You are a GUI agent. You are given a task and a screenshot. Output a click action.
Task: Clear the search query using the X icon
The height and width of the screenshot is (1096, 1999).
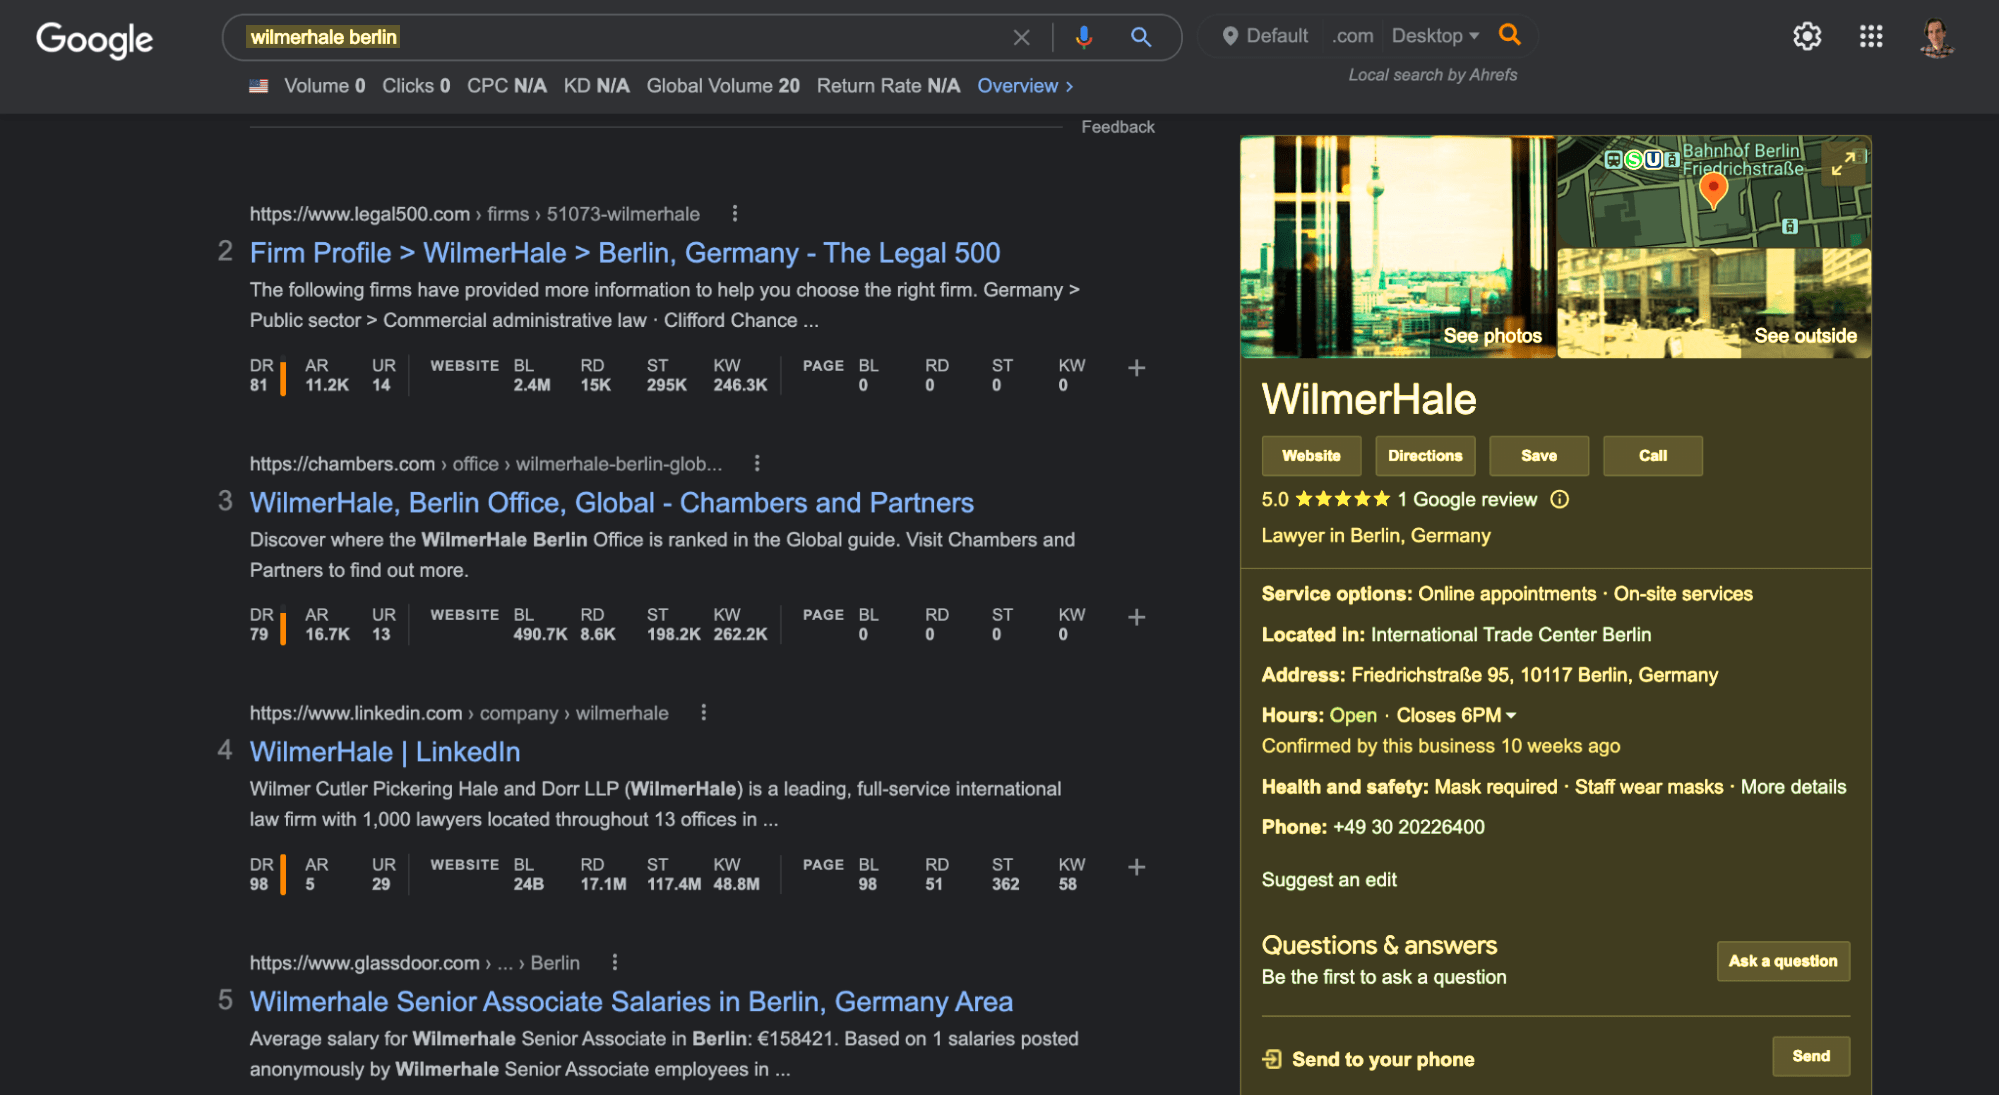click(1021, 36)
